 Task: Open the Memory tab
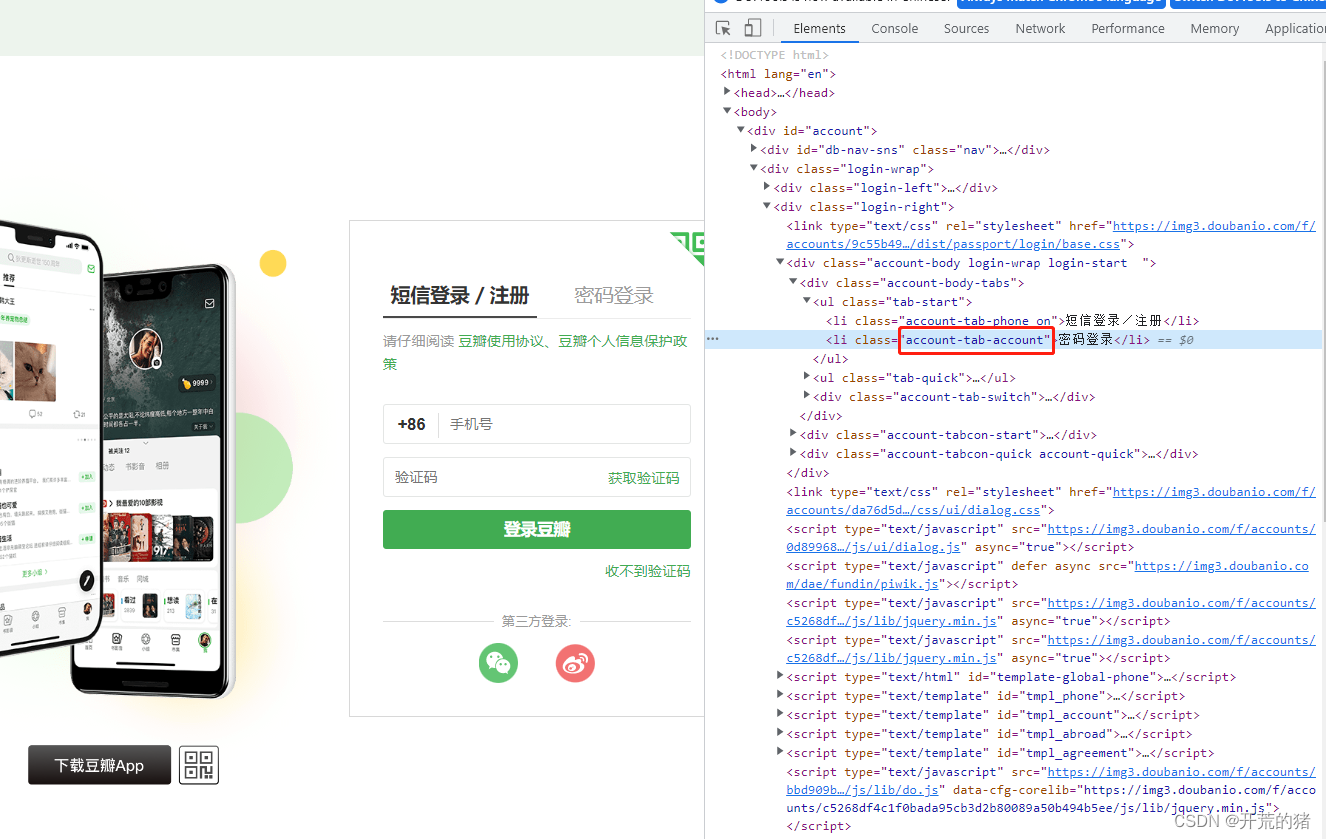[x=1214, y=28]
